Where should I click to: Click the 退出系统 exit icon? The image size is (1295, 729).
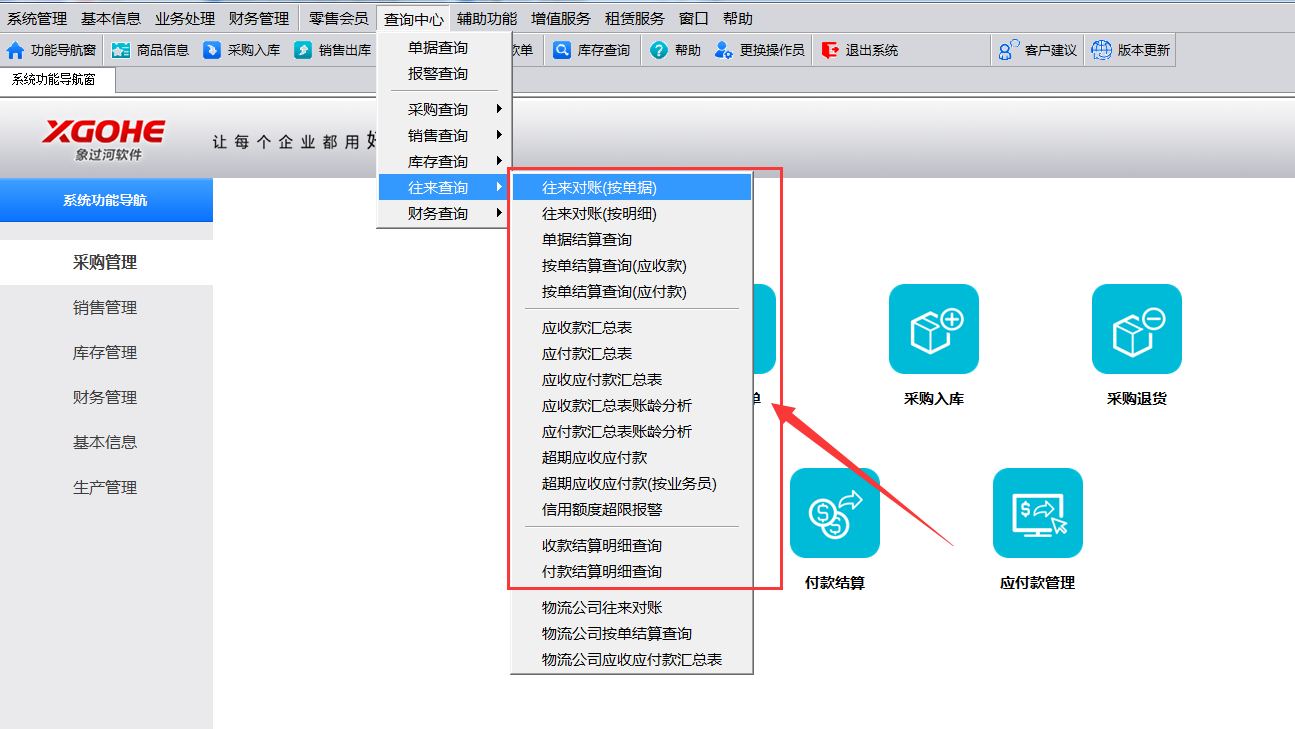point(830,50)
